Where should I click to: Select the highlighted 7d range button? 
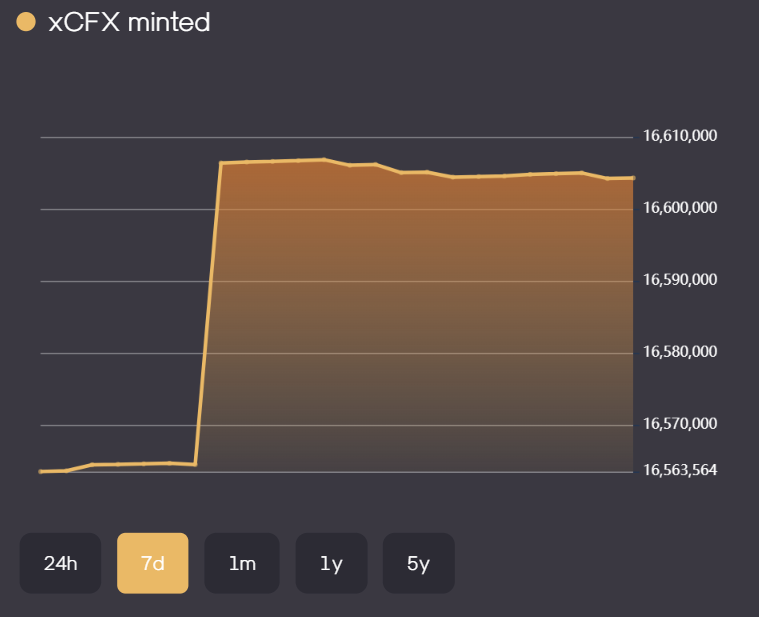click(152, 563)
